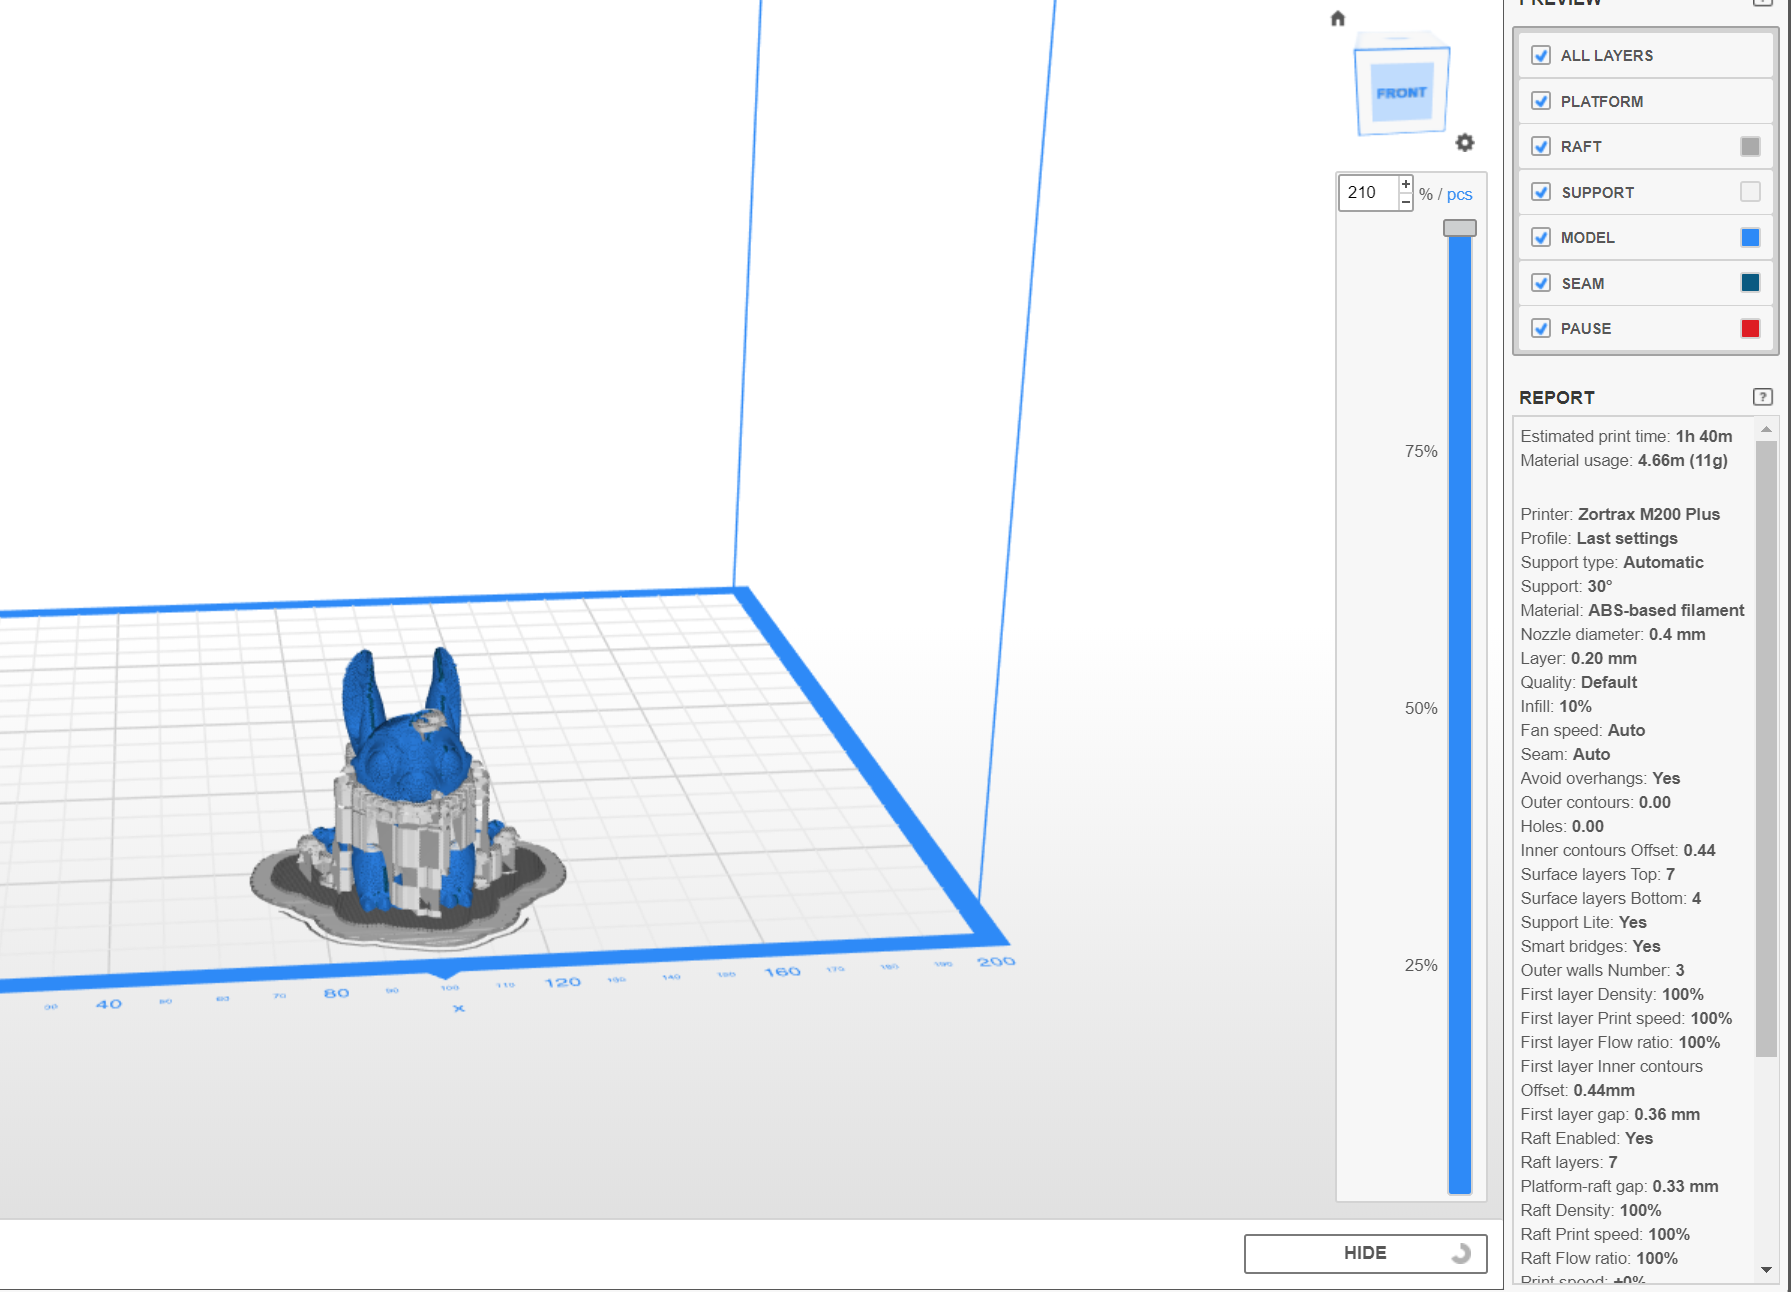
Task: Open the Preview panel help icon
Action: 1762,2
